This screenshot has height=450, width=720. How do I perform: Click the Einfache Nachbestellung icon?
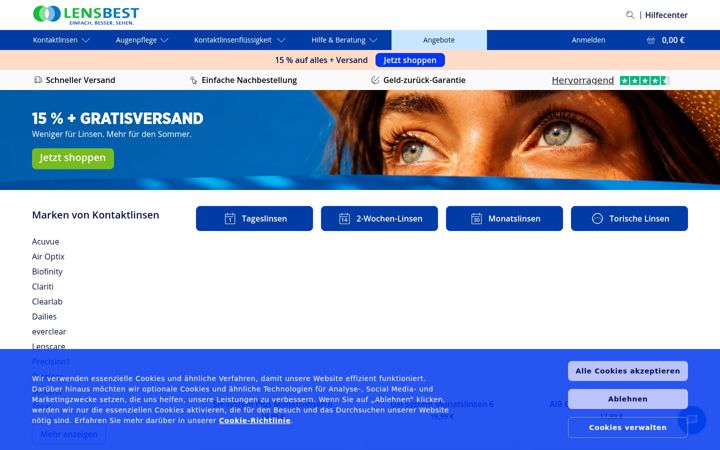tap(193, 80)
